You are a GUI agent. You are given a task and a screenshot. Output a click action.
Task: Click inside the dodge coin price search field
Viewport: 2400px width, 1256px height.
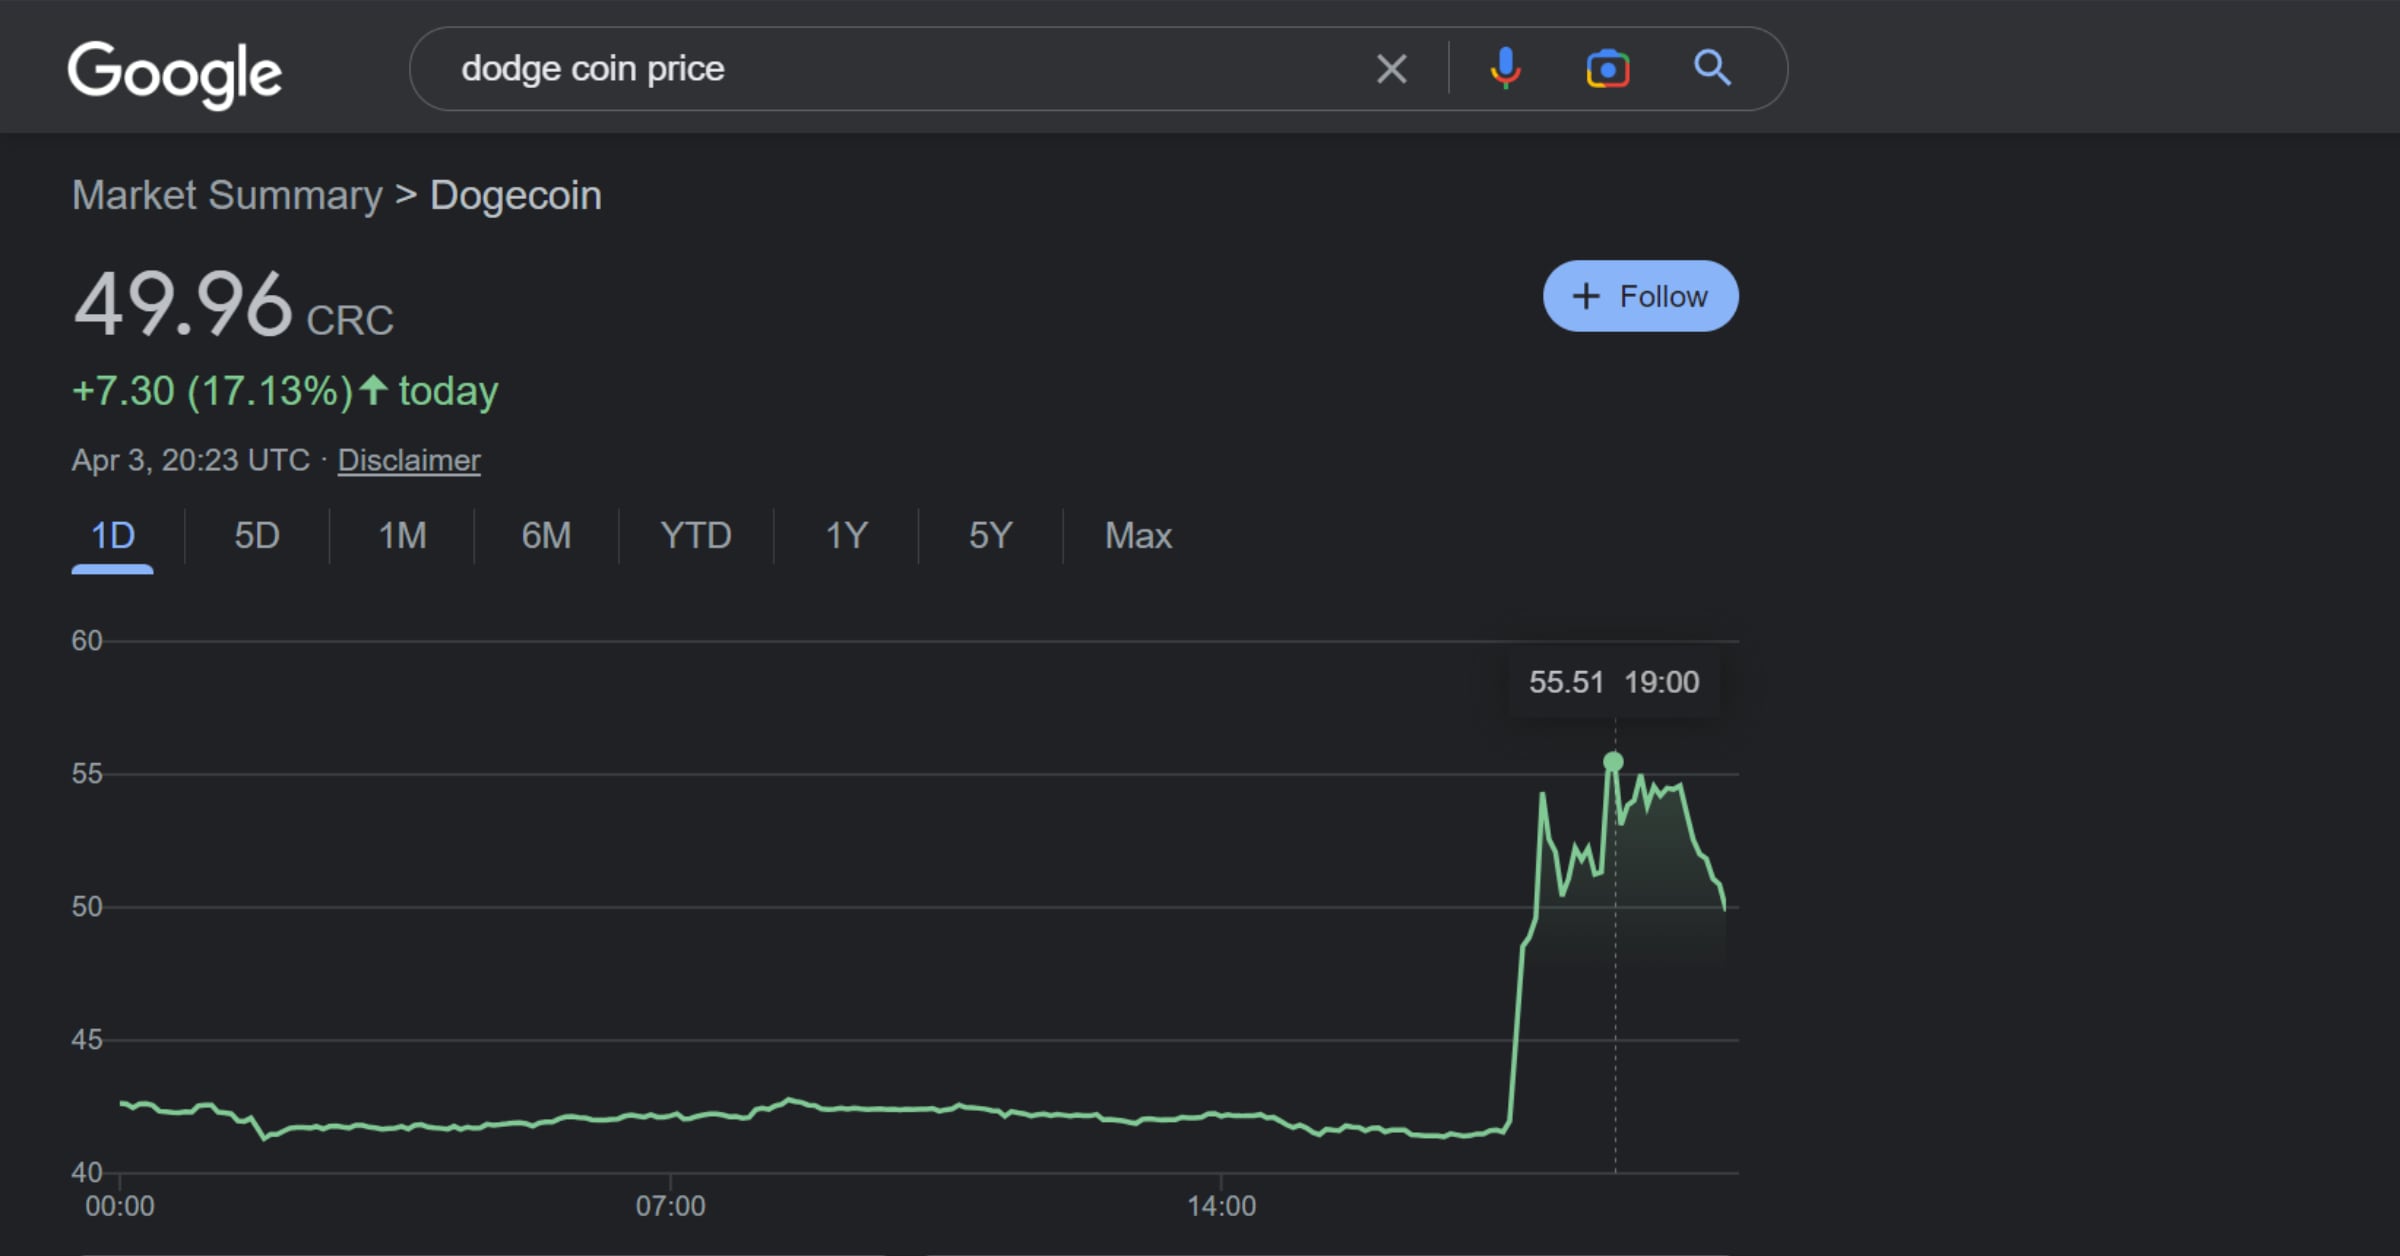900,69
